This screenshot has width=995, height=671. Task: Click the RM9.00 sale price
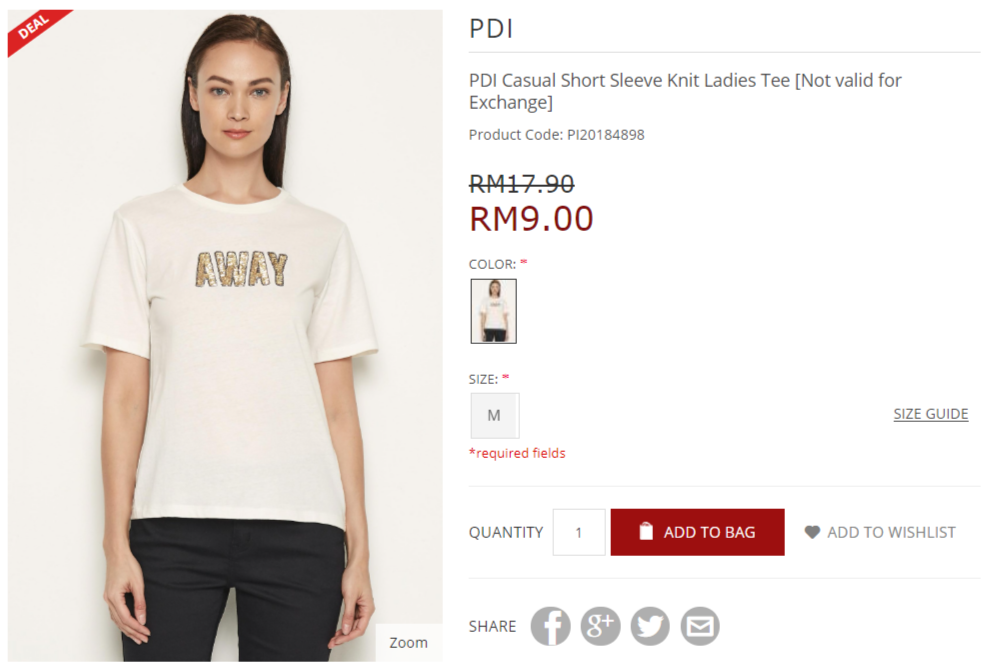click(x=531, y=218)
